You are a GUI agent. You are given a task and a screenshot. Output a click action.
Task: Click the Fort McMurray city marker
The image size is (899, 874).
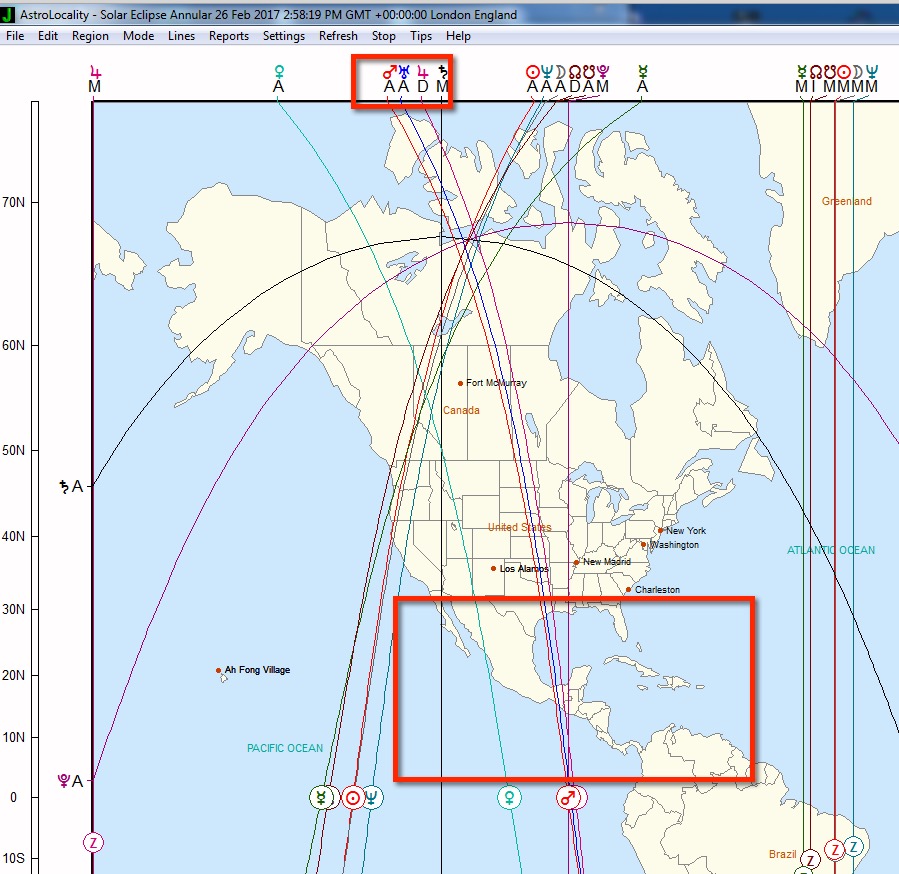click(461, 383)
